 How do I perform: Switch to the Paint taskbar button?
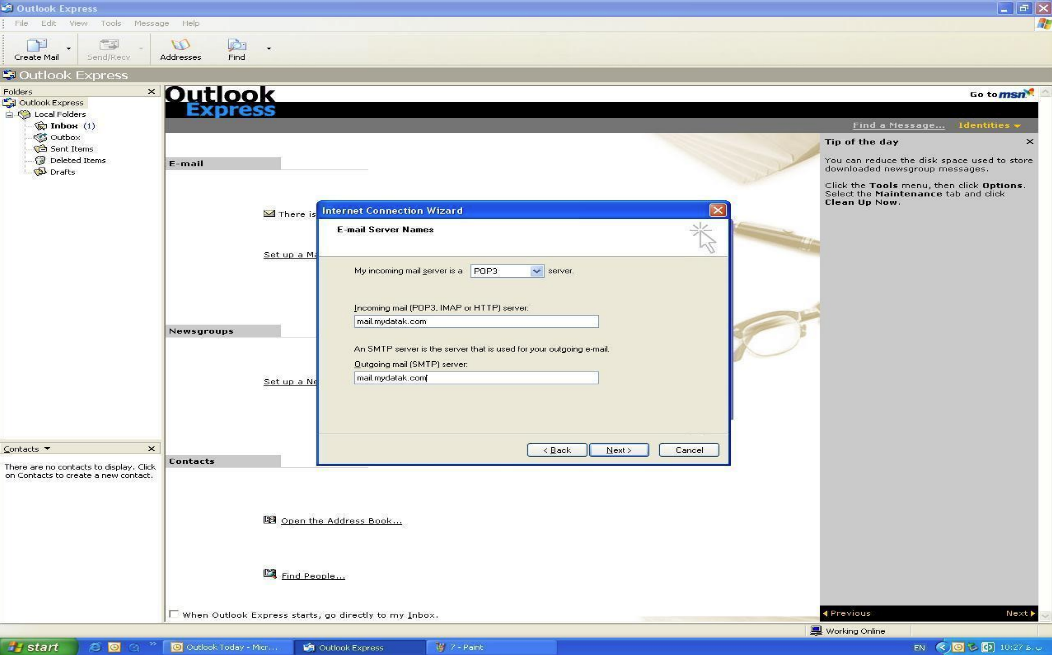490,647
